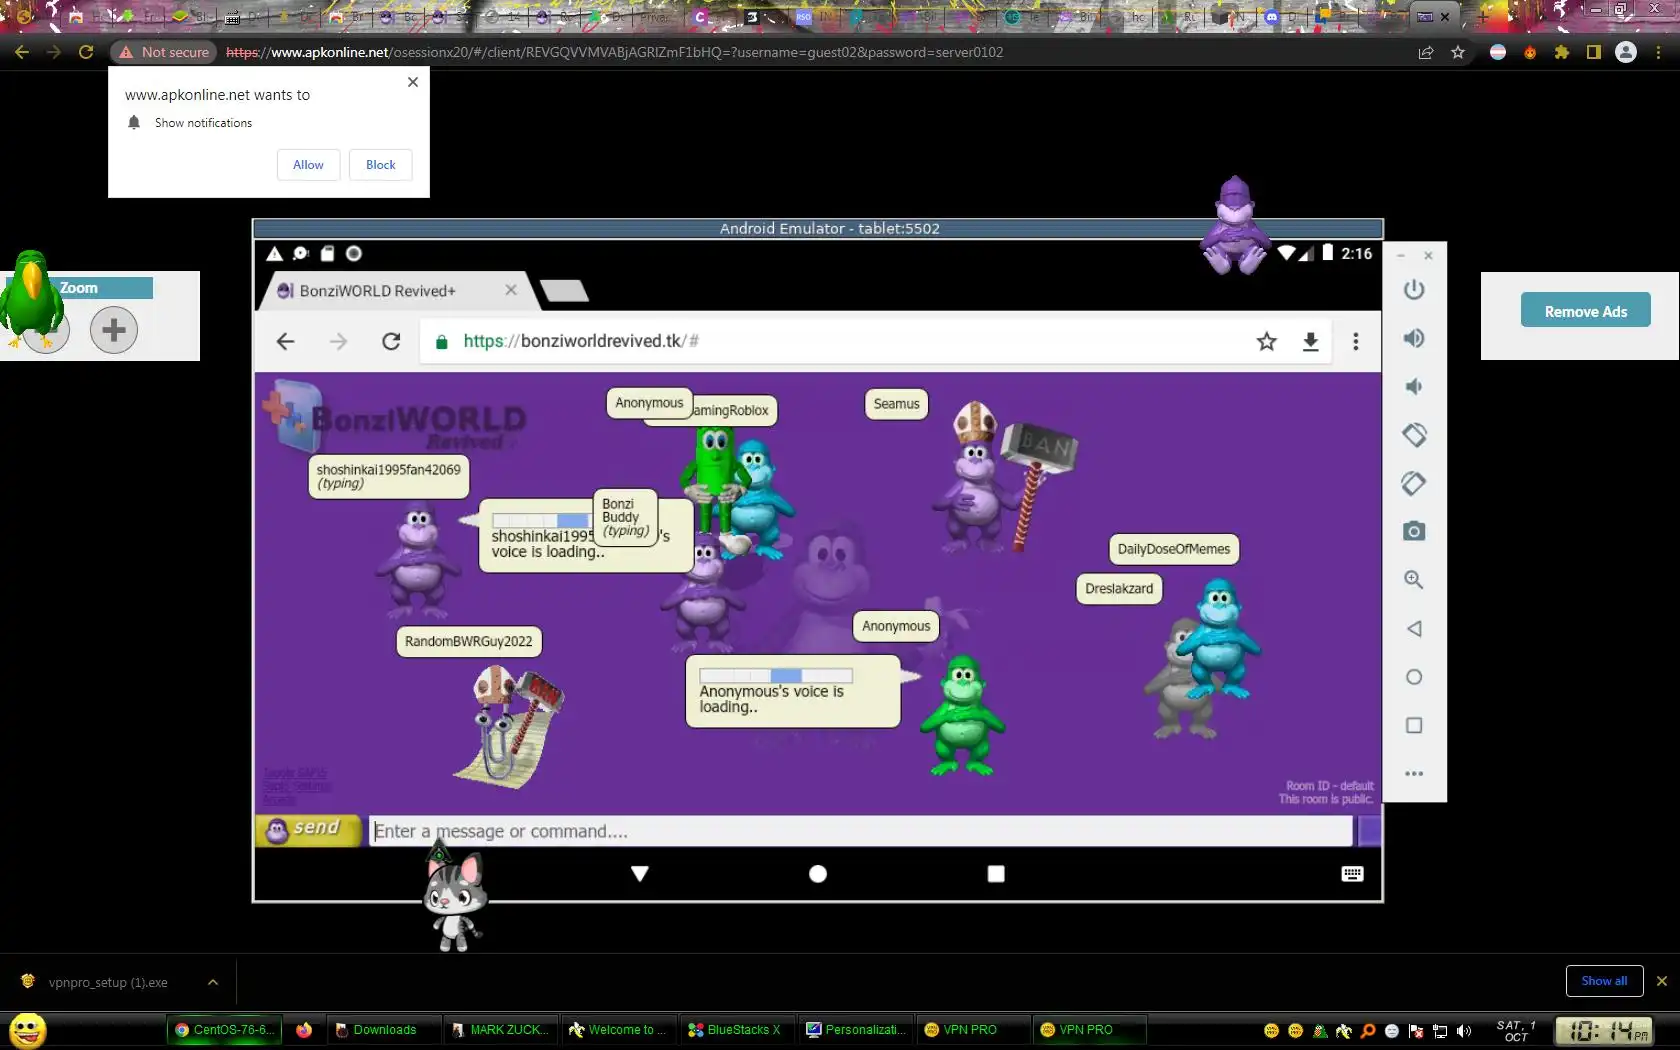
Task: Open a new tab in Android browser
Action: tap(564, 291)
